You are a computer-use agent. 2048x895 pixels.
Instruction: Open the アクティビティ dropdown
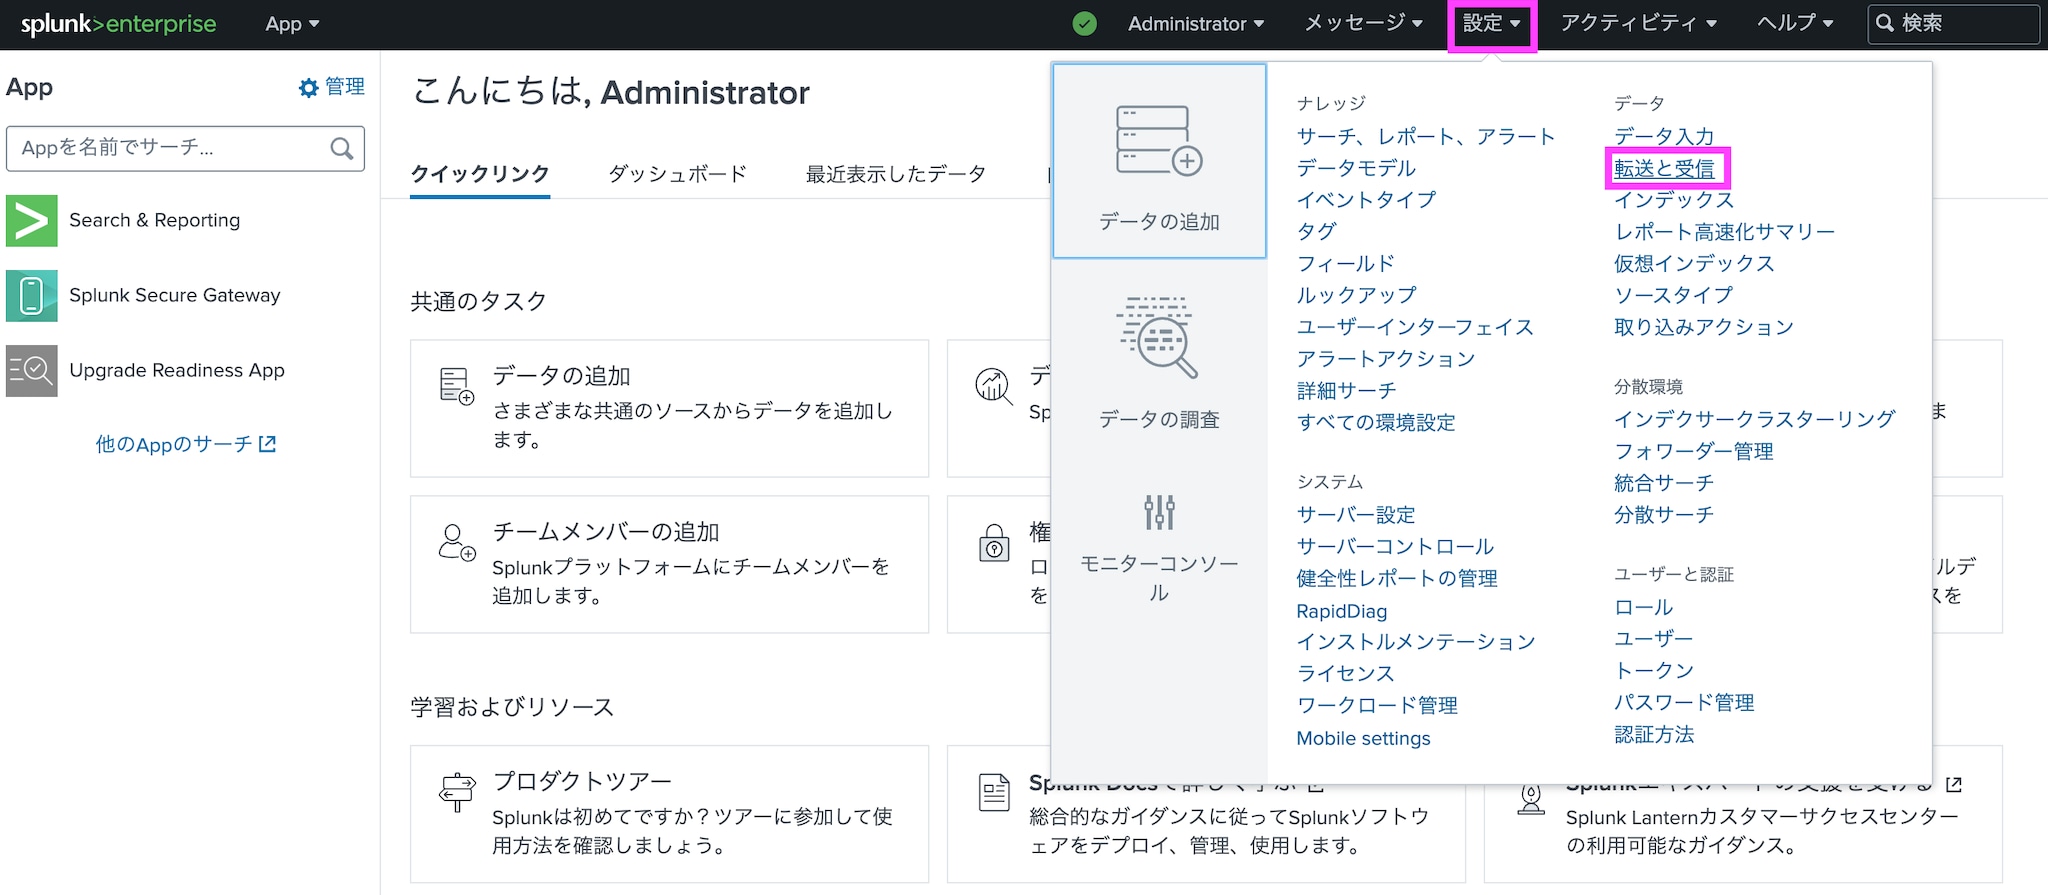(1638, 24)
